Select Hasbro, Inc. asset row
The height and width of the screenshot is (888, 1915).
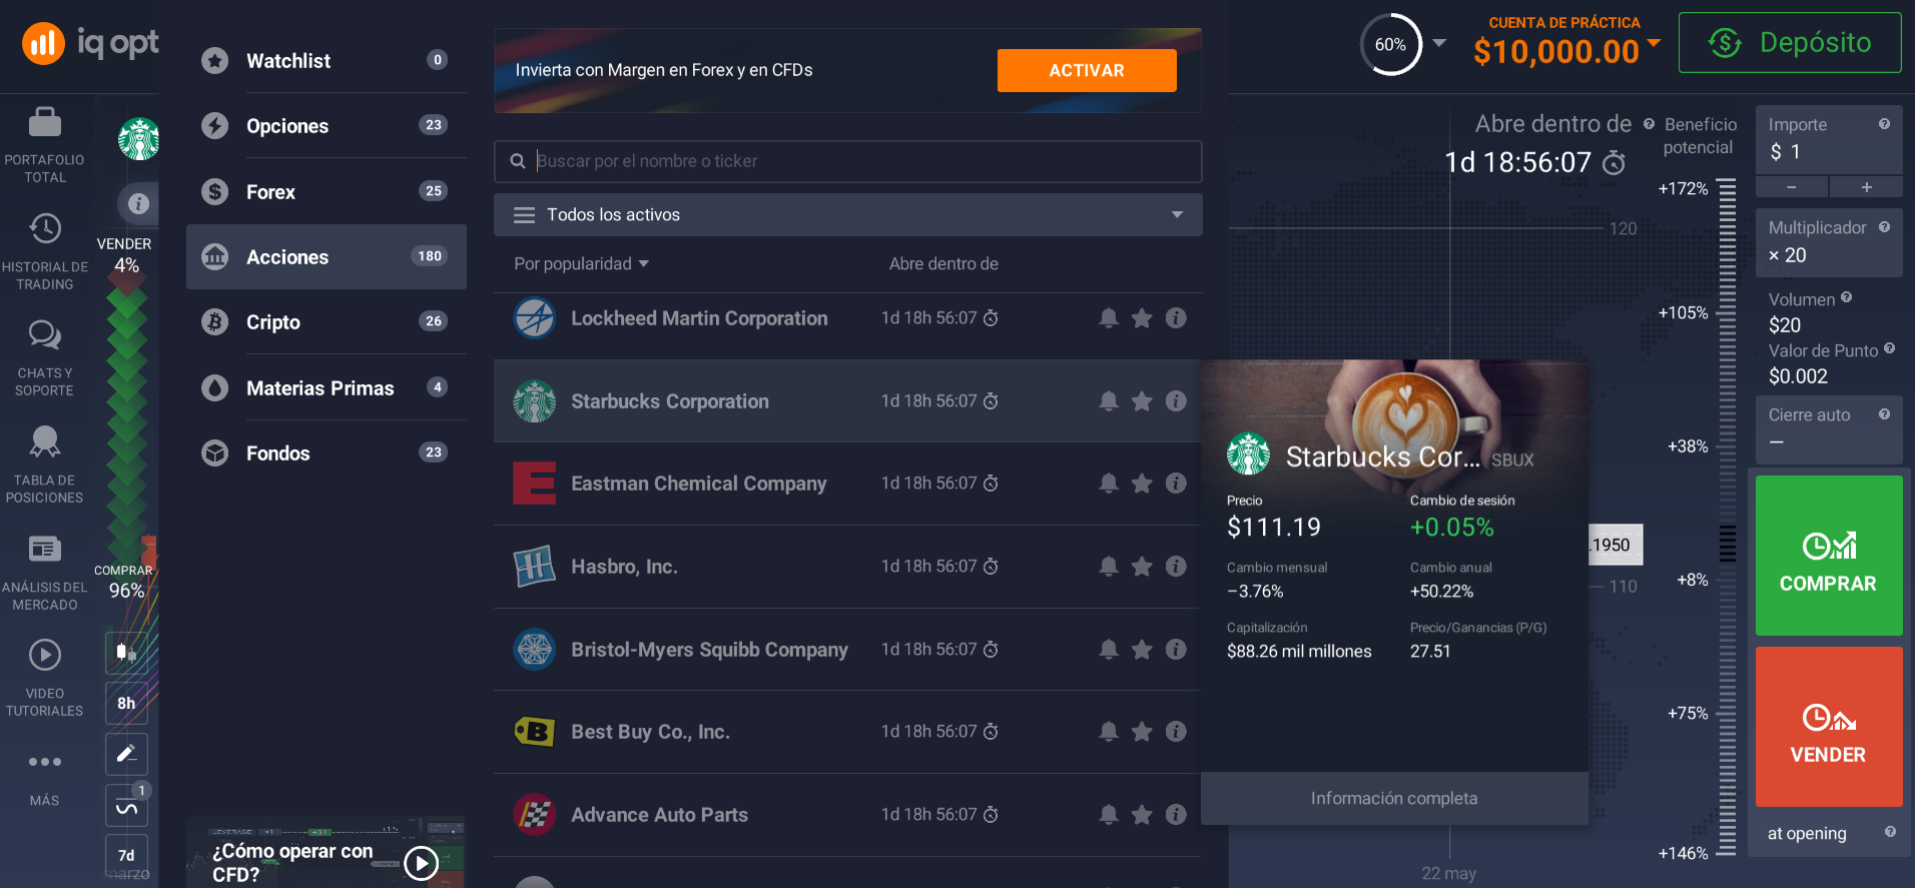click(848, 566)
